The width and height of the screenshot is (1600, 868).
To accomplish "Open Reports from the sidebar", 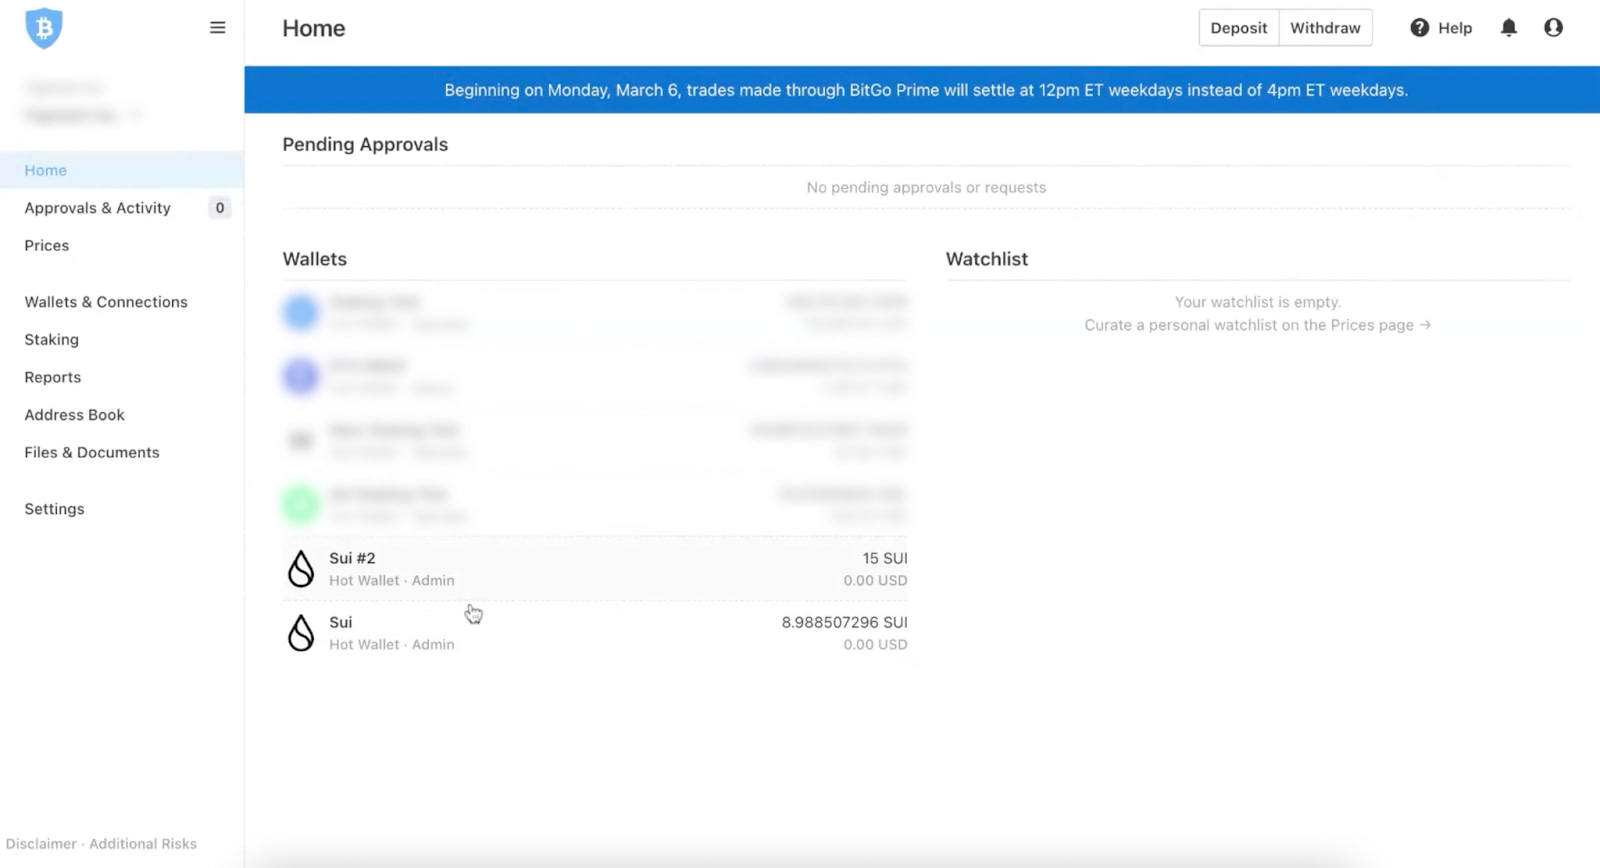I will pyautogui.click(x=53, y=378).
